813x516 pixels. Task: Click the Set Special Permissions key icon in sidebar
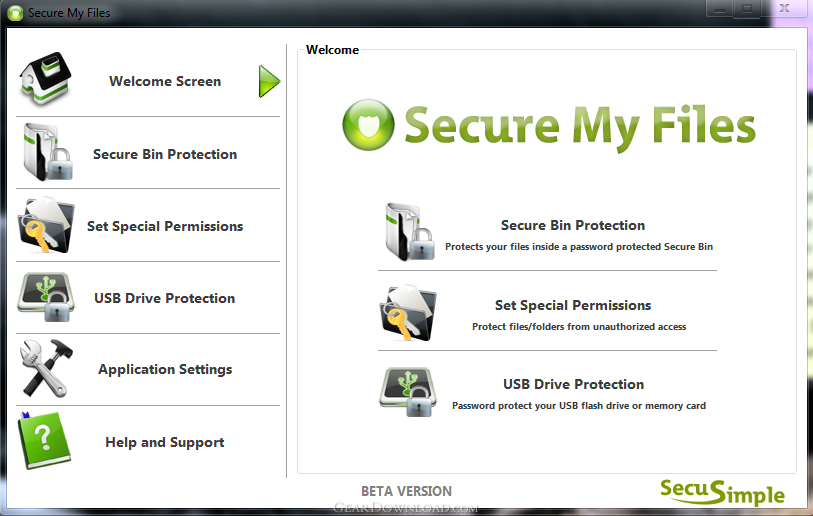tap(46, 225)
